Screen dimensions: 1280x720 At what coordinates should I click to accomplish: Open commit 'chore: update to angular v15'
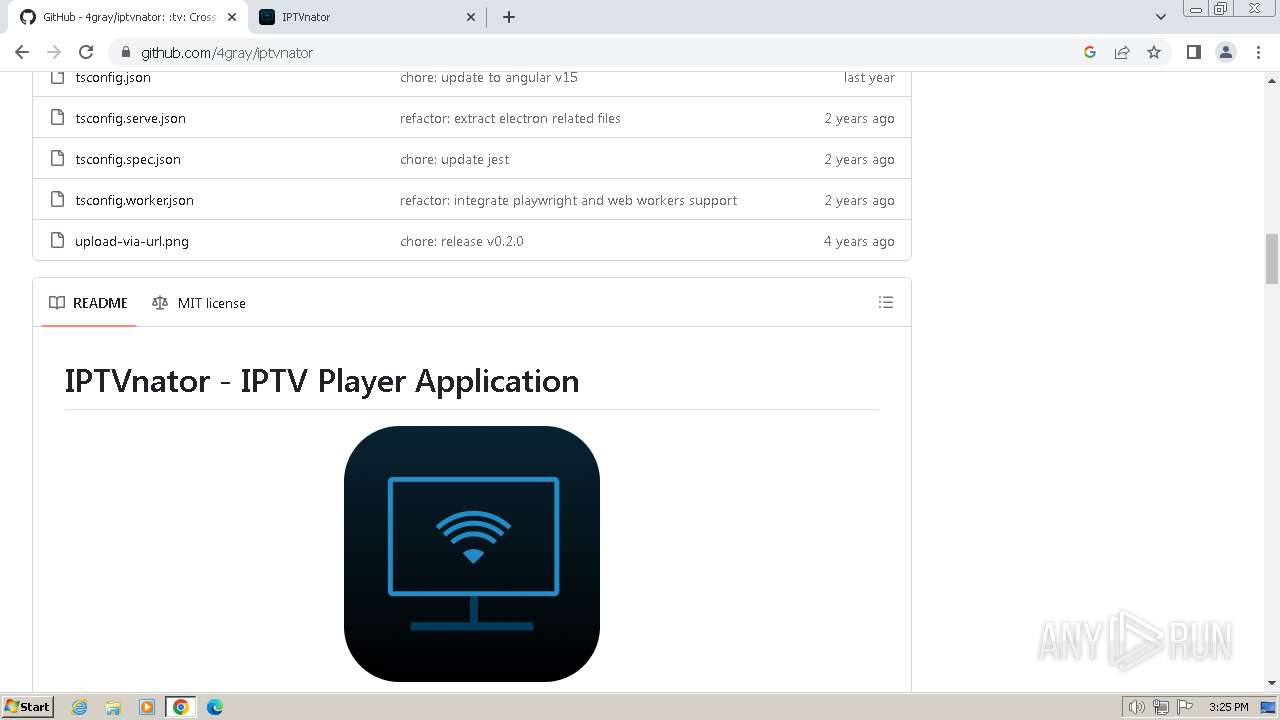(489, 77)
